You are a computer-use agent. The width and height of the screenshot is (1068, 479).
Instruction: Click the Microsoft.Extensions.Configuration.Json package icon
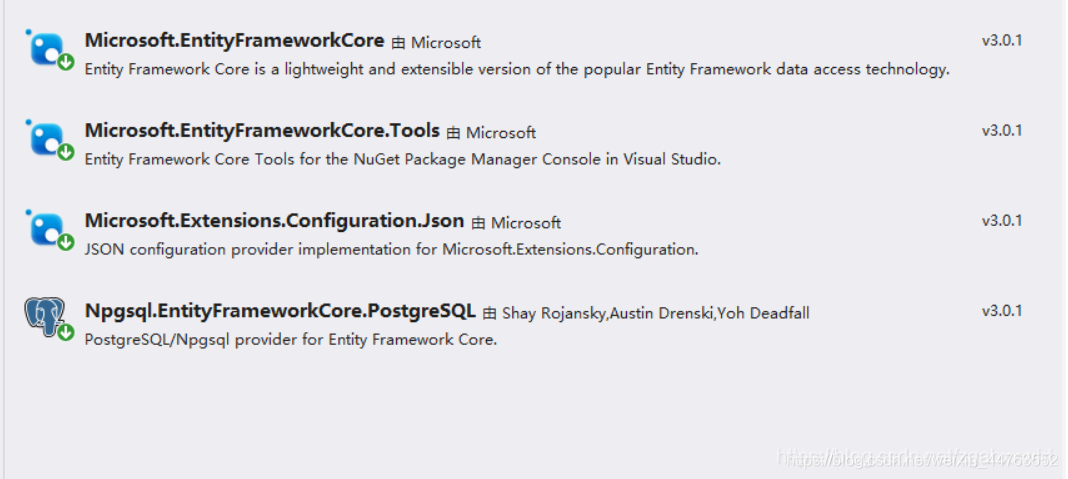46,229
